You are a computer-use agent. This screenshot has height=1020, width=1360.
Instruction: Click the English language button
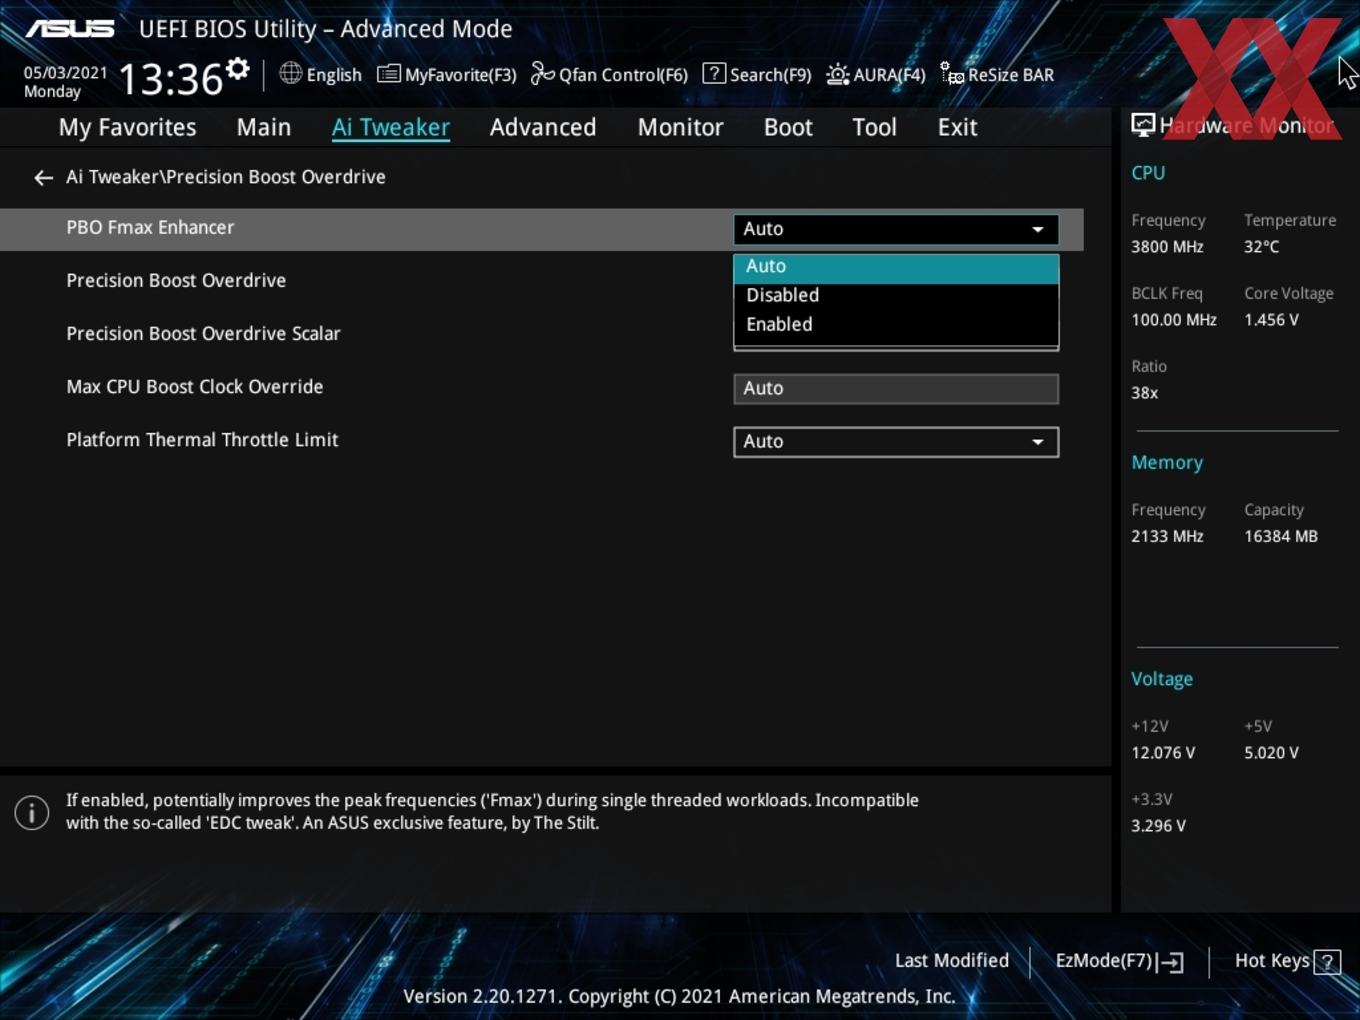coord(320,75)
